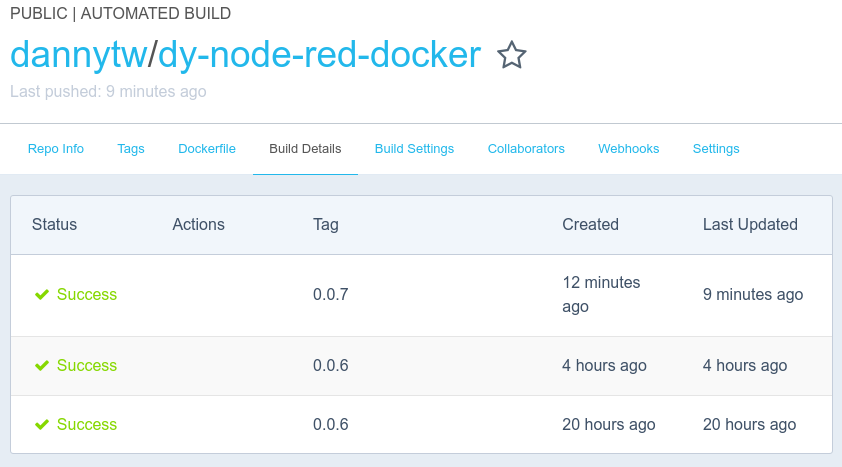This screenshot has height=467, width=842.
Task: Open the Success build created 4 hours ago
Action: click(x=87, y=366)
